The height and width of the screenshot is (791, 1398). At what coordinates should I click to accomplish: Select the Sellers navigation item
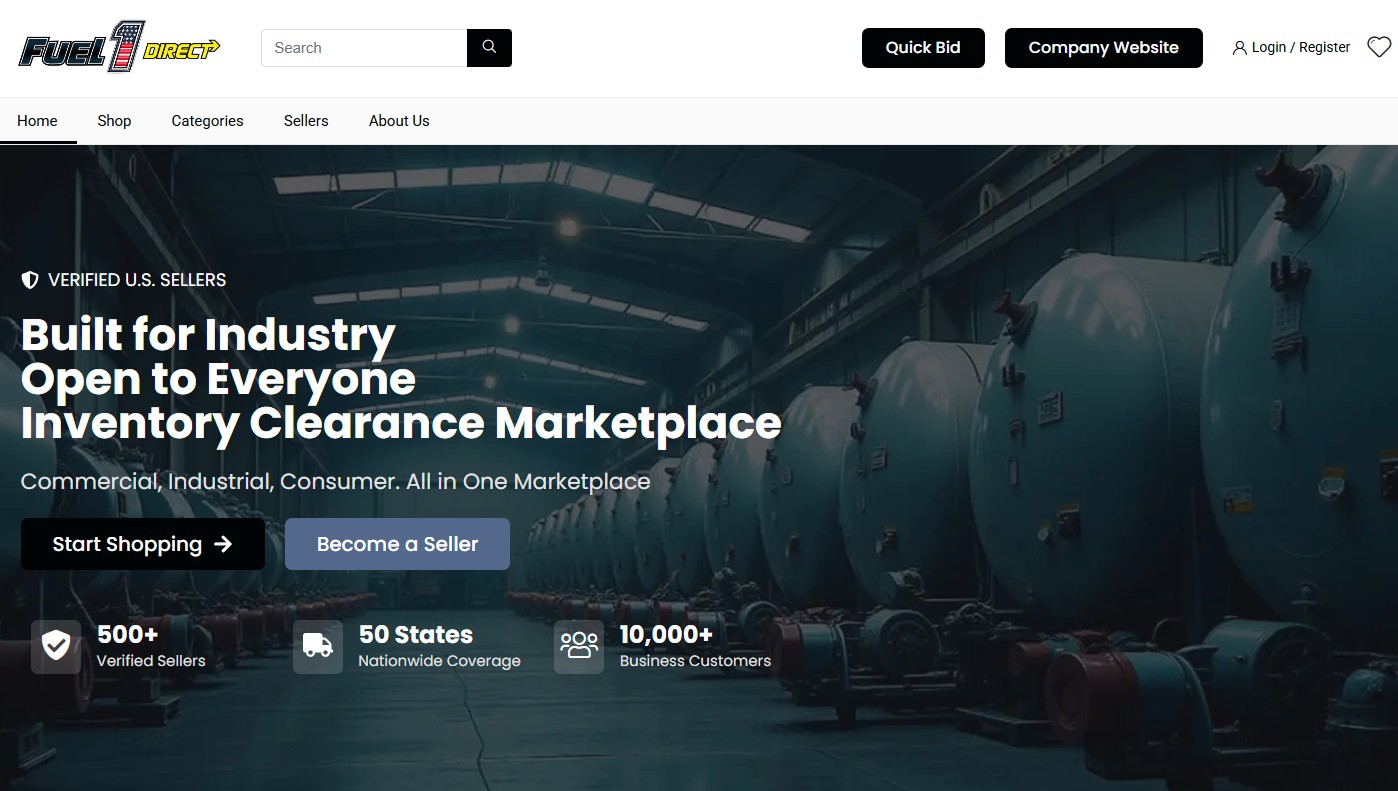(305, 120)
